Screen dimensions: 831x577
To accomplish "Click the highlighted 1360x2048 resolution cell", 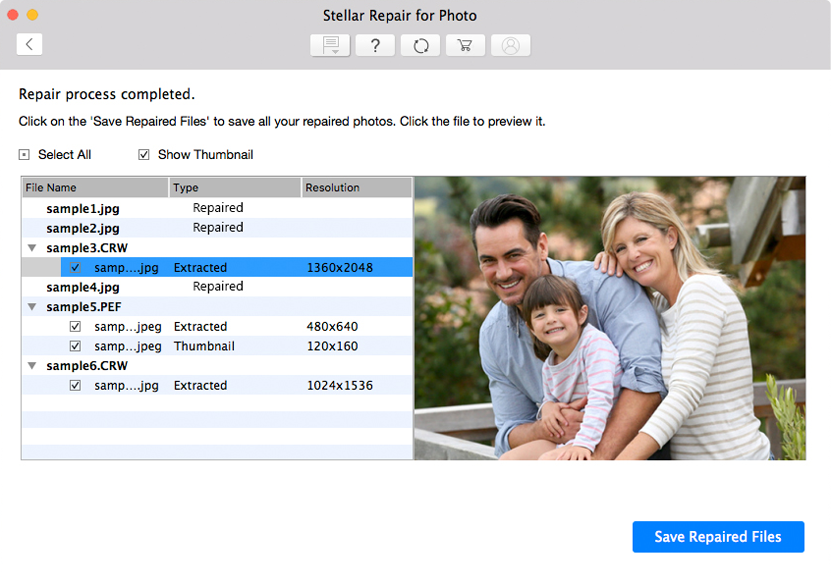I will [x=340, y=268].
